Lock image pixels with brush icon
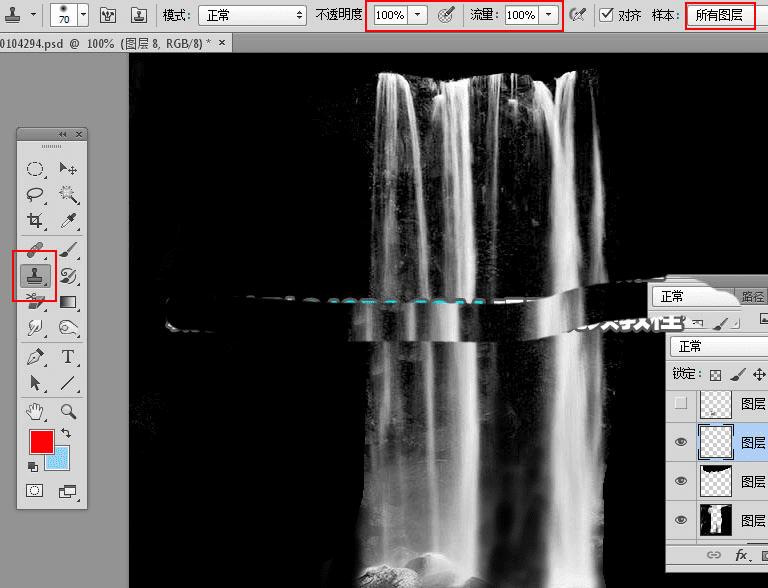The height and width of the screenshot is (588, 768). click(738, 375)
